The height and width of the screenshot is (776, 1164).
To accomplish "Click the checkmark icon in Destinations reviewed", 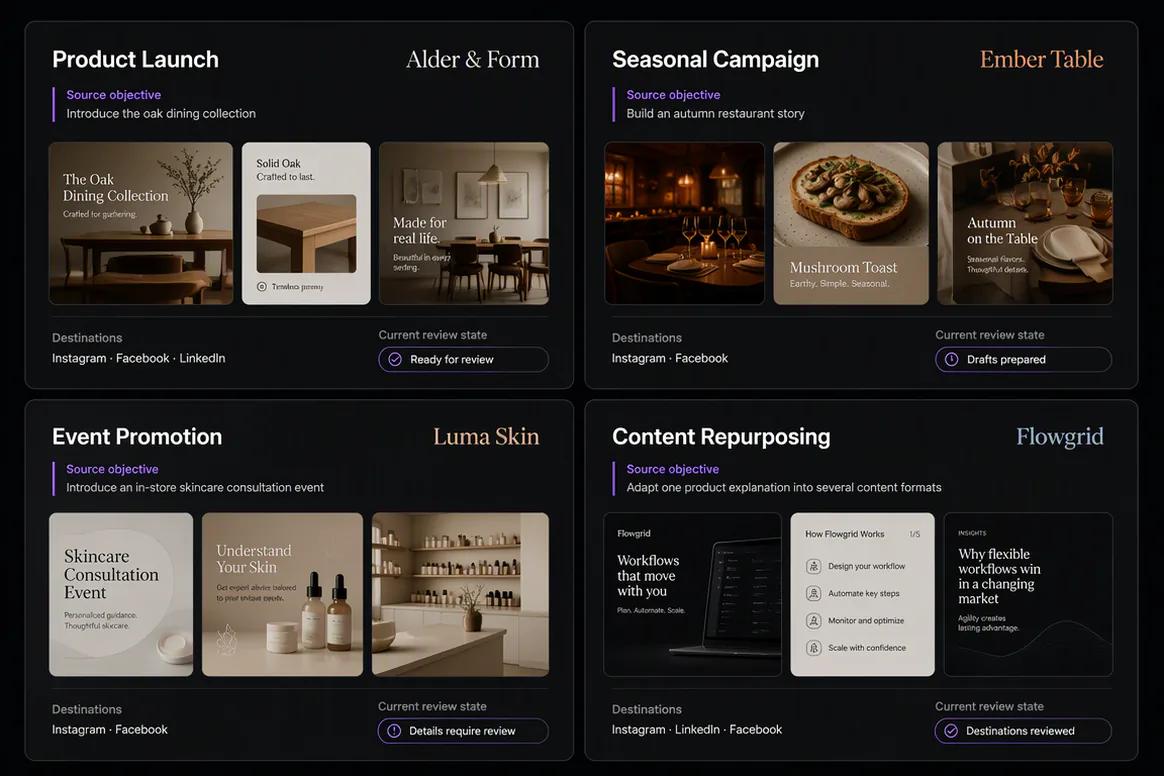I will [951, 731].
